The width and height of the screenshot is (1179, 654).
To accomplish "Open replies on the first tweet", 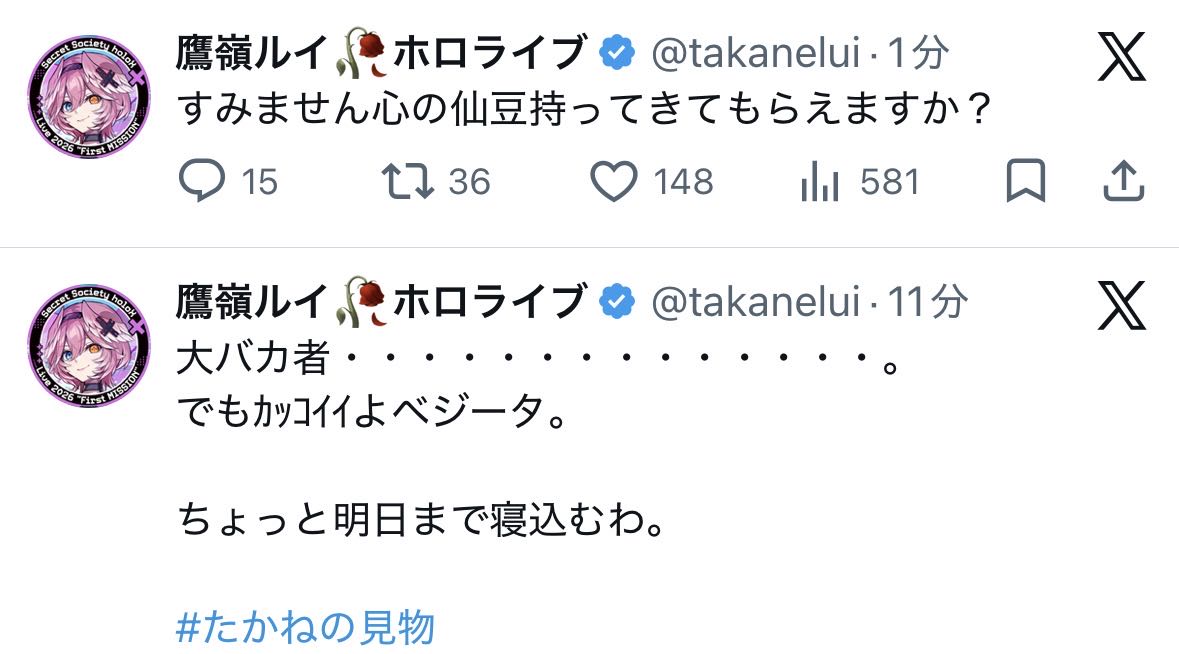I will (203, 182).
